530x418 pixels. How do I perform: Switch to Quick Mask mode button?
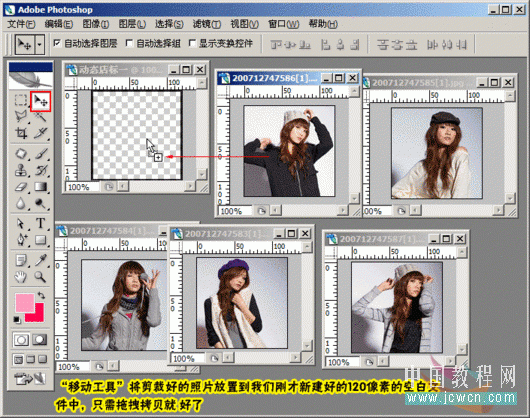click(x=40, y=340)
